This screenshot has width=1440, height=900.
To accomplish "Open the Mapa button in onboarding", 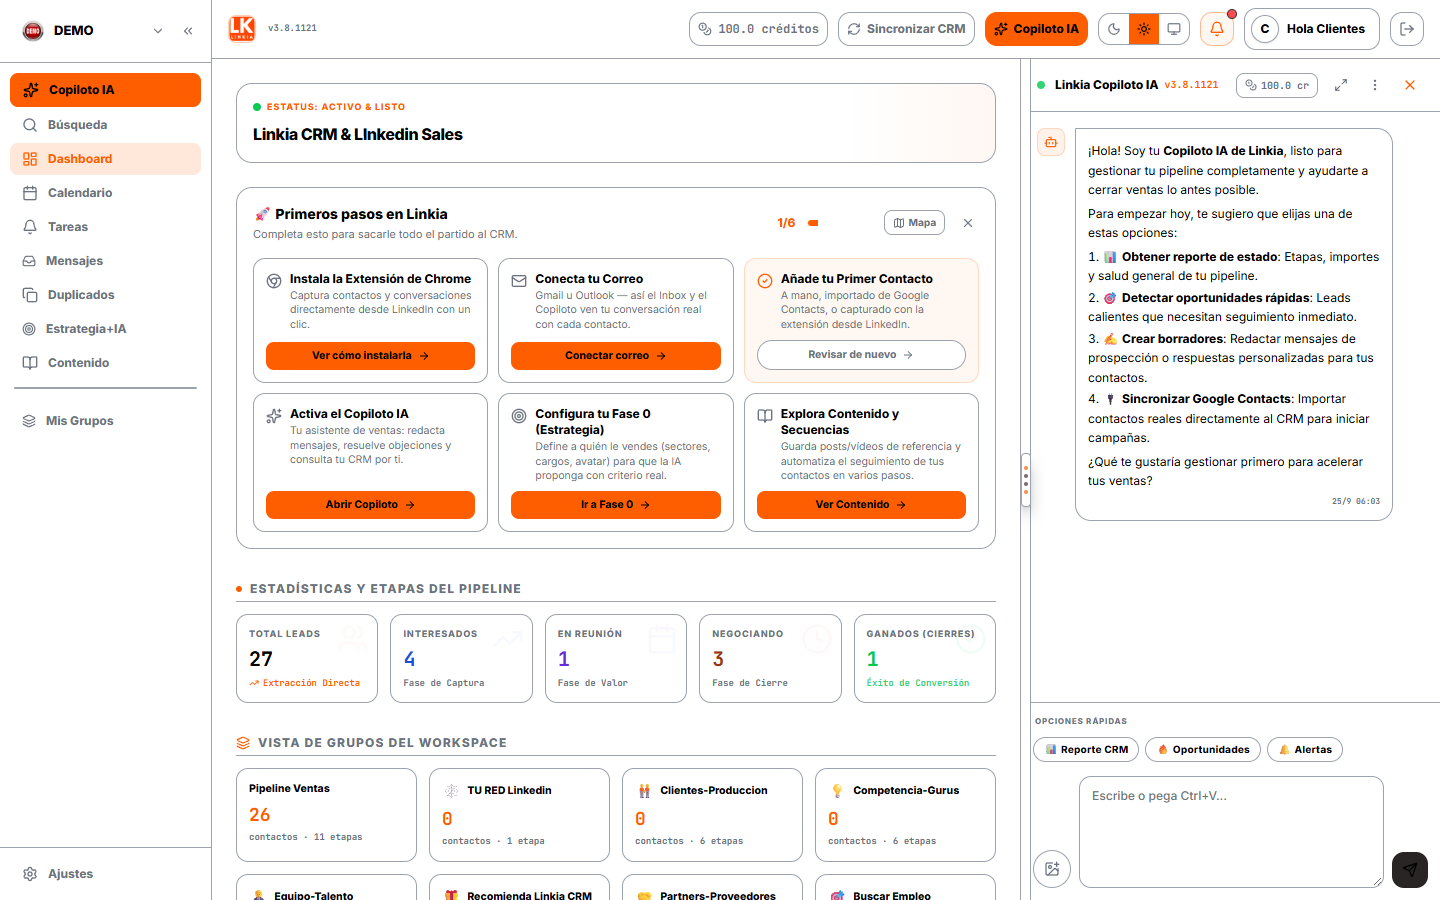I will tap(915, 223).
